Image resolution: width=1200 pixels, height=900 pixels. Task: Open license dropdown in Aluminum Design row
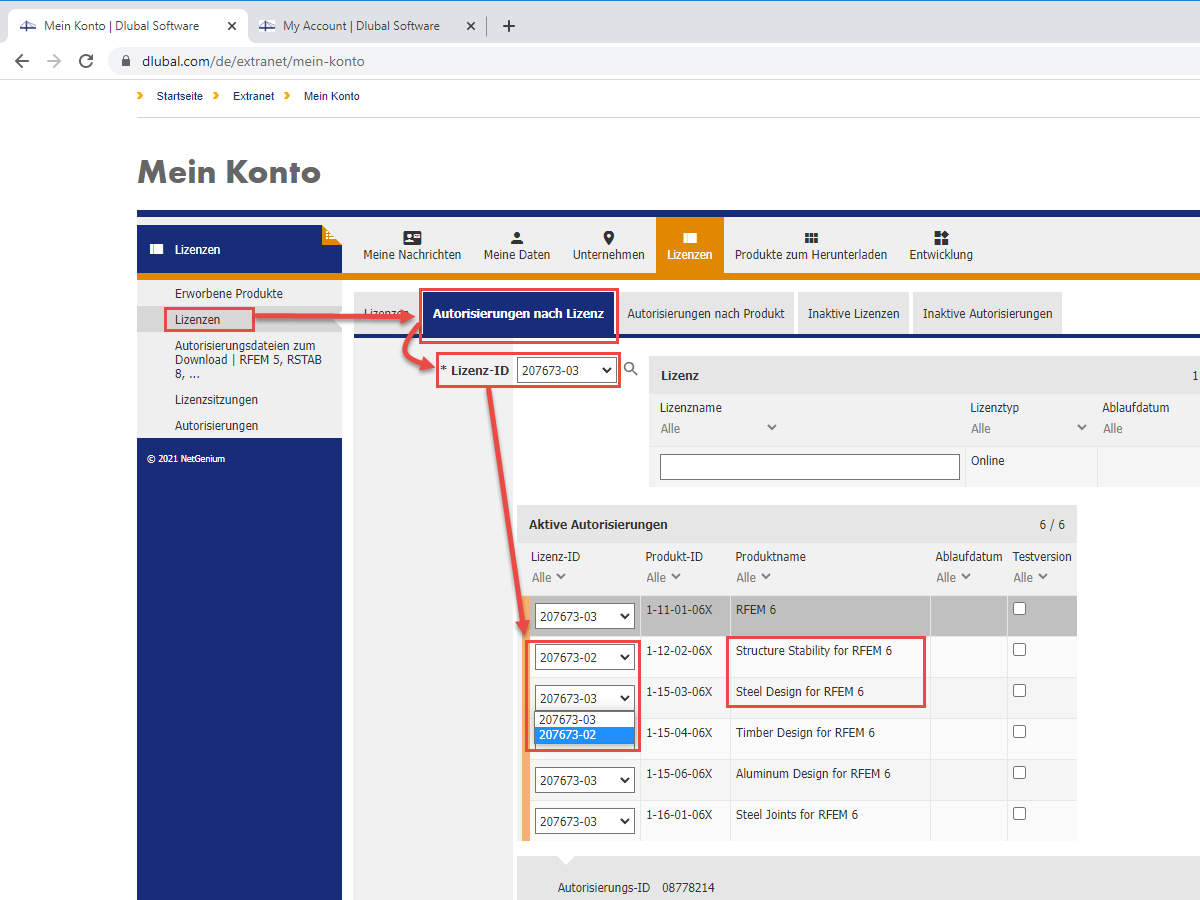pyautogui.click(x=585, y=780)
